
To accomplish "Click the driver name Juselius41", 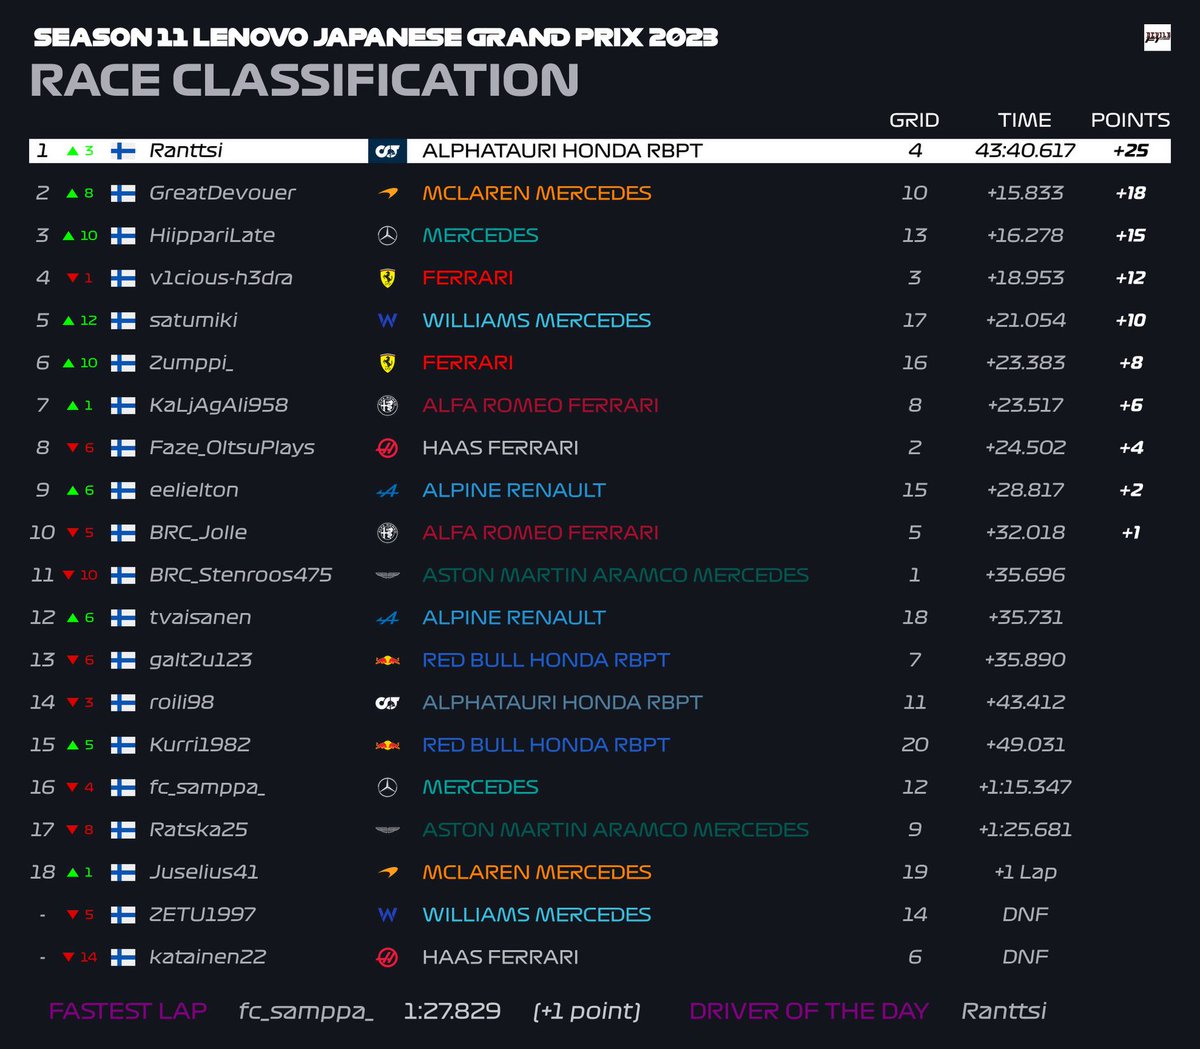I will click(204, 872).
